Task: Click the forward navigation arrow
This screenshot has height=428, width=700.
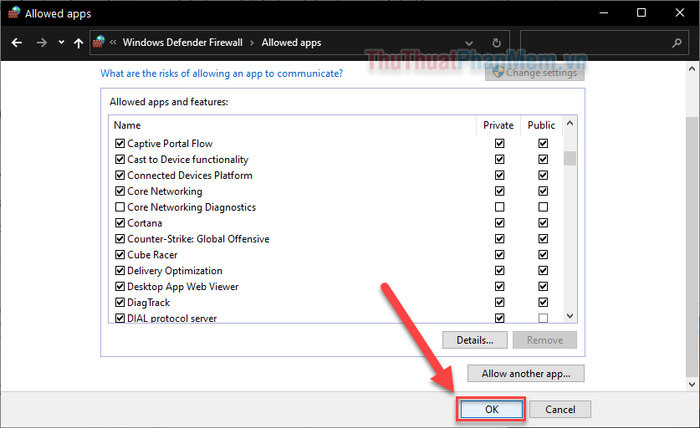Action: pos(42,43)
